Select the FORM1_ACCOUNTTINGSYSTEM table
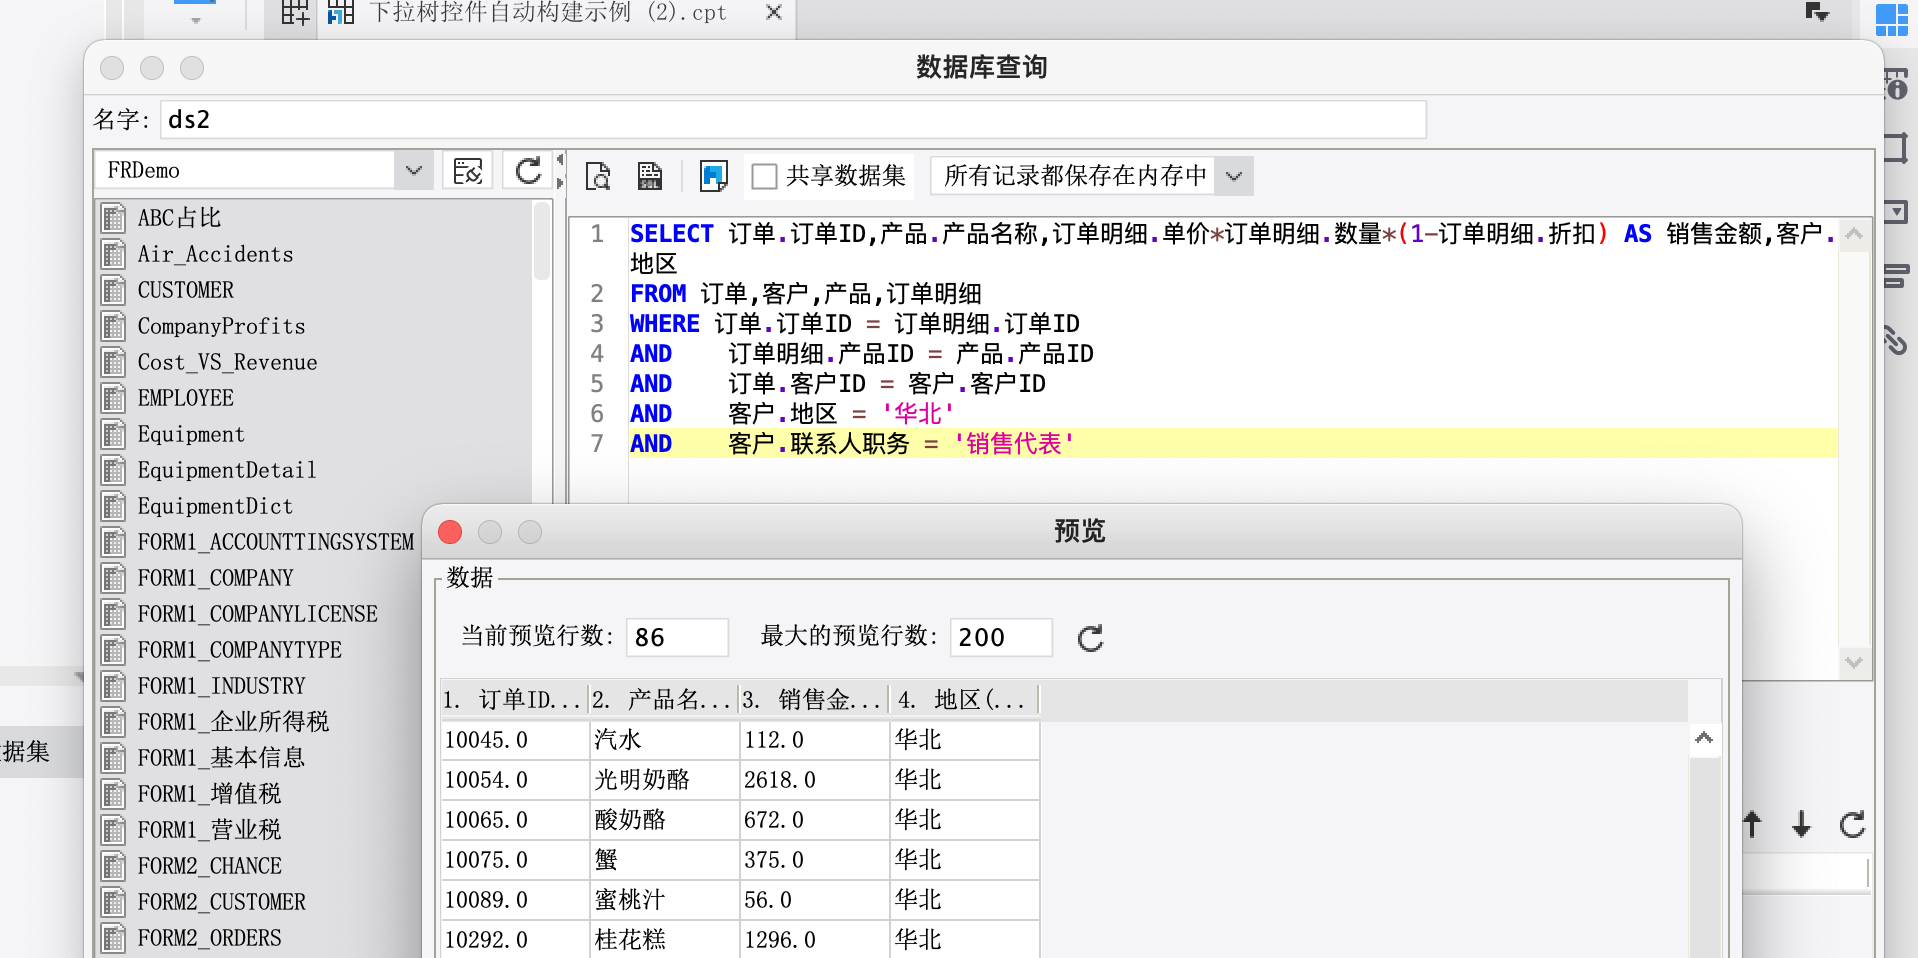 [x=260, y=542]
